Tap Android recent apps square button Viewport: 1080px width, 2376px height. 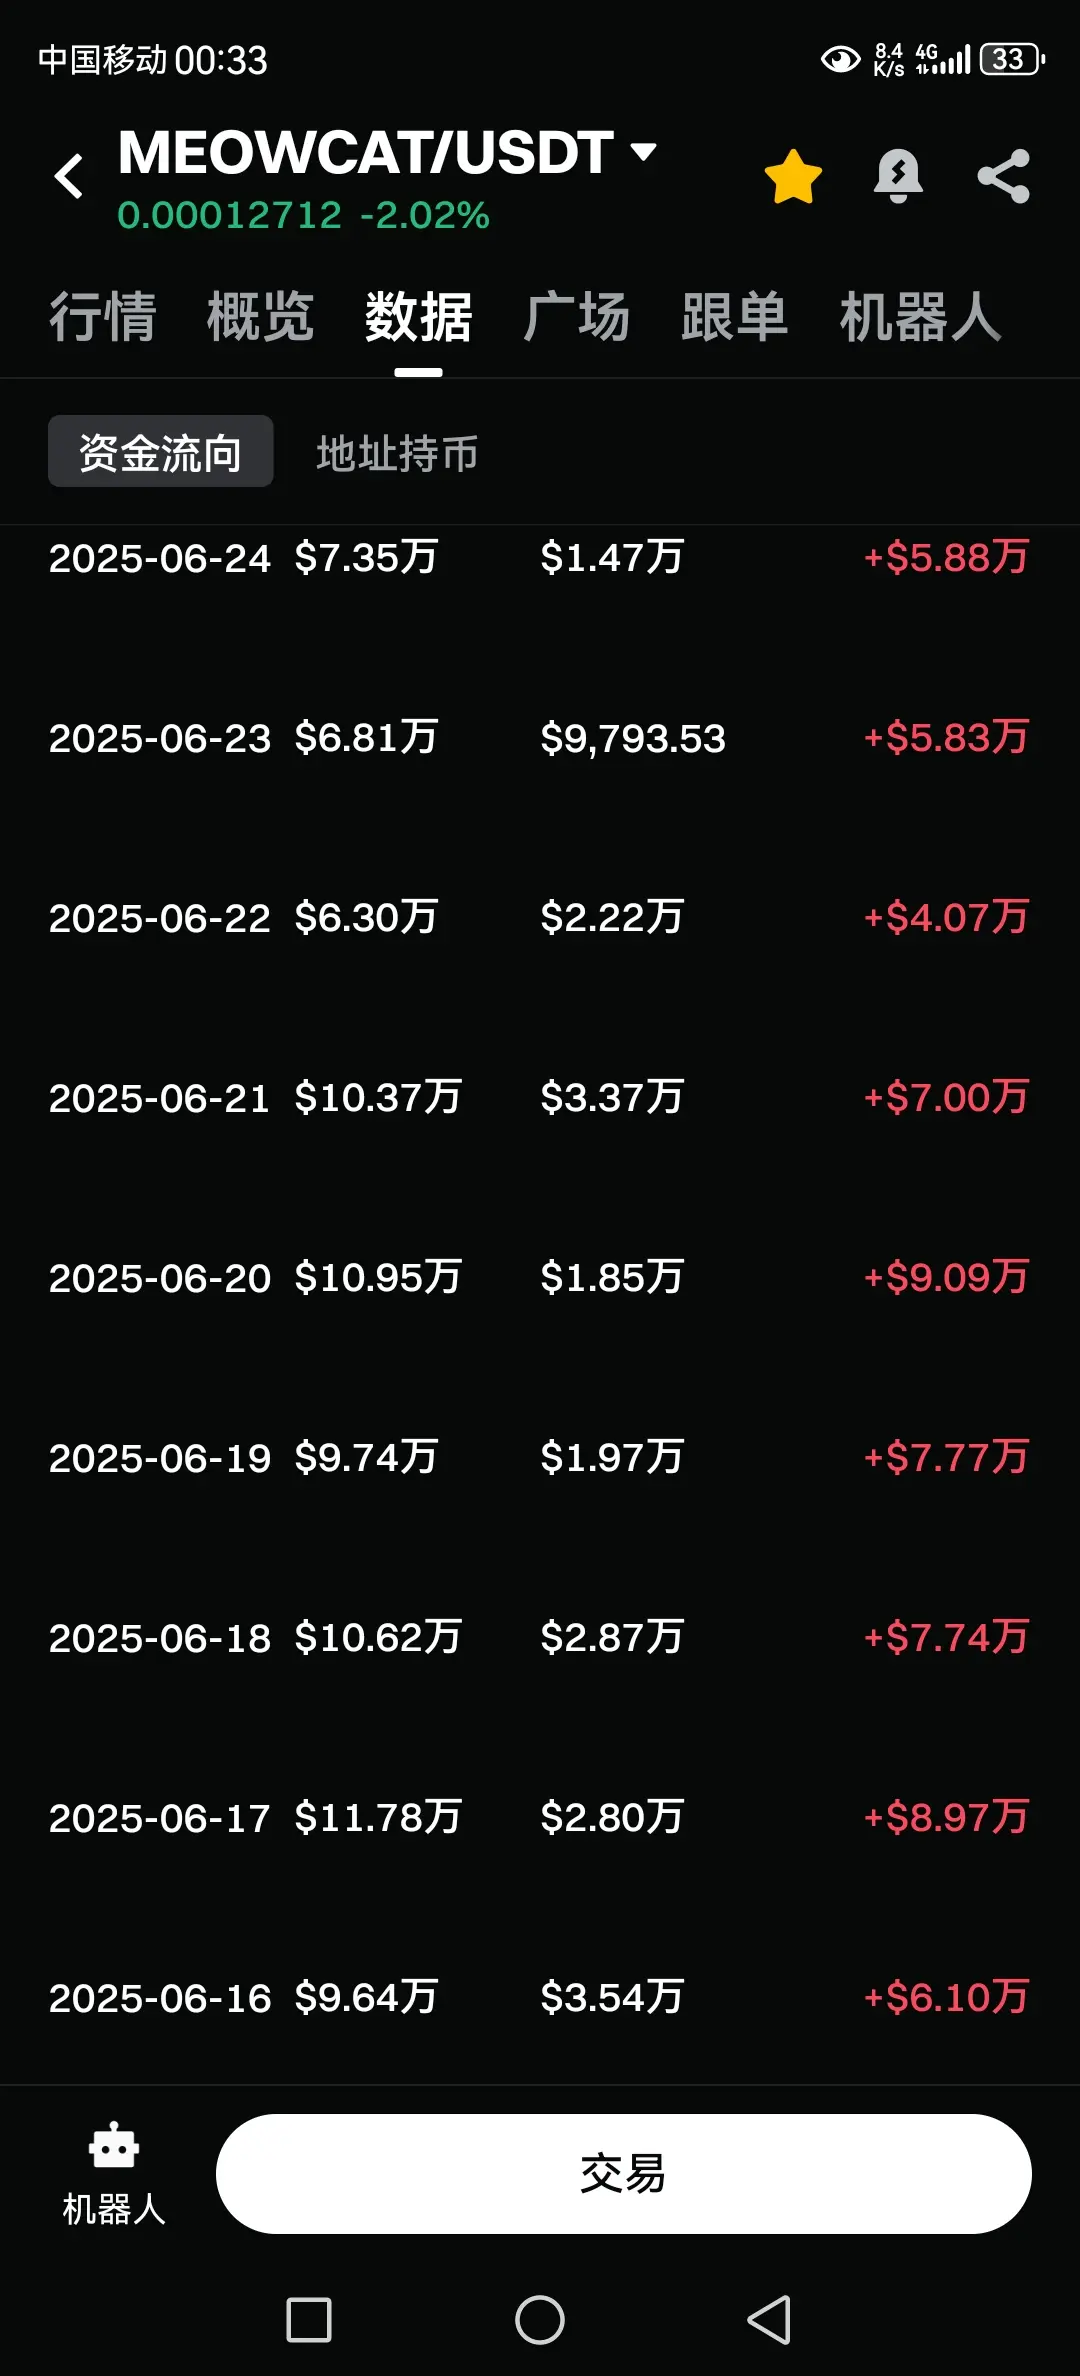[x=309, y=2319]
